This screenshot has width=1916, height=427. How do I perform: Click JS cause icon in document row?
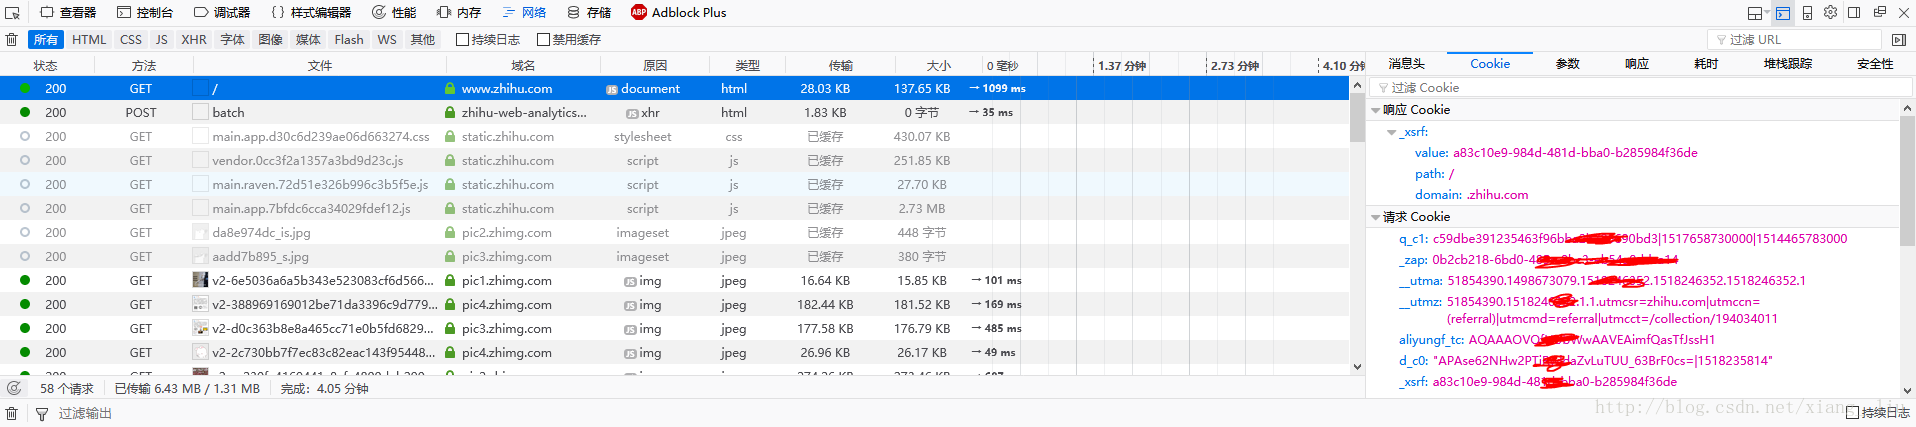tap(611, 89)
